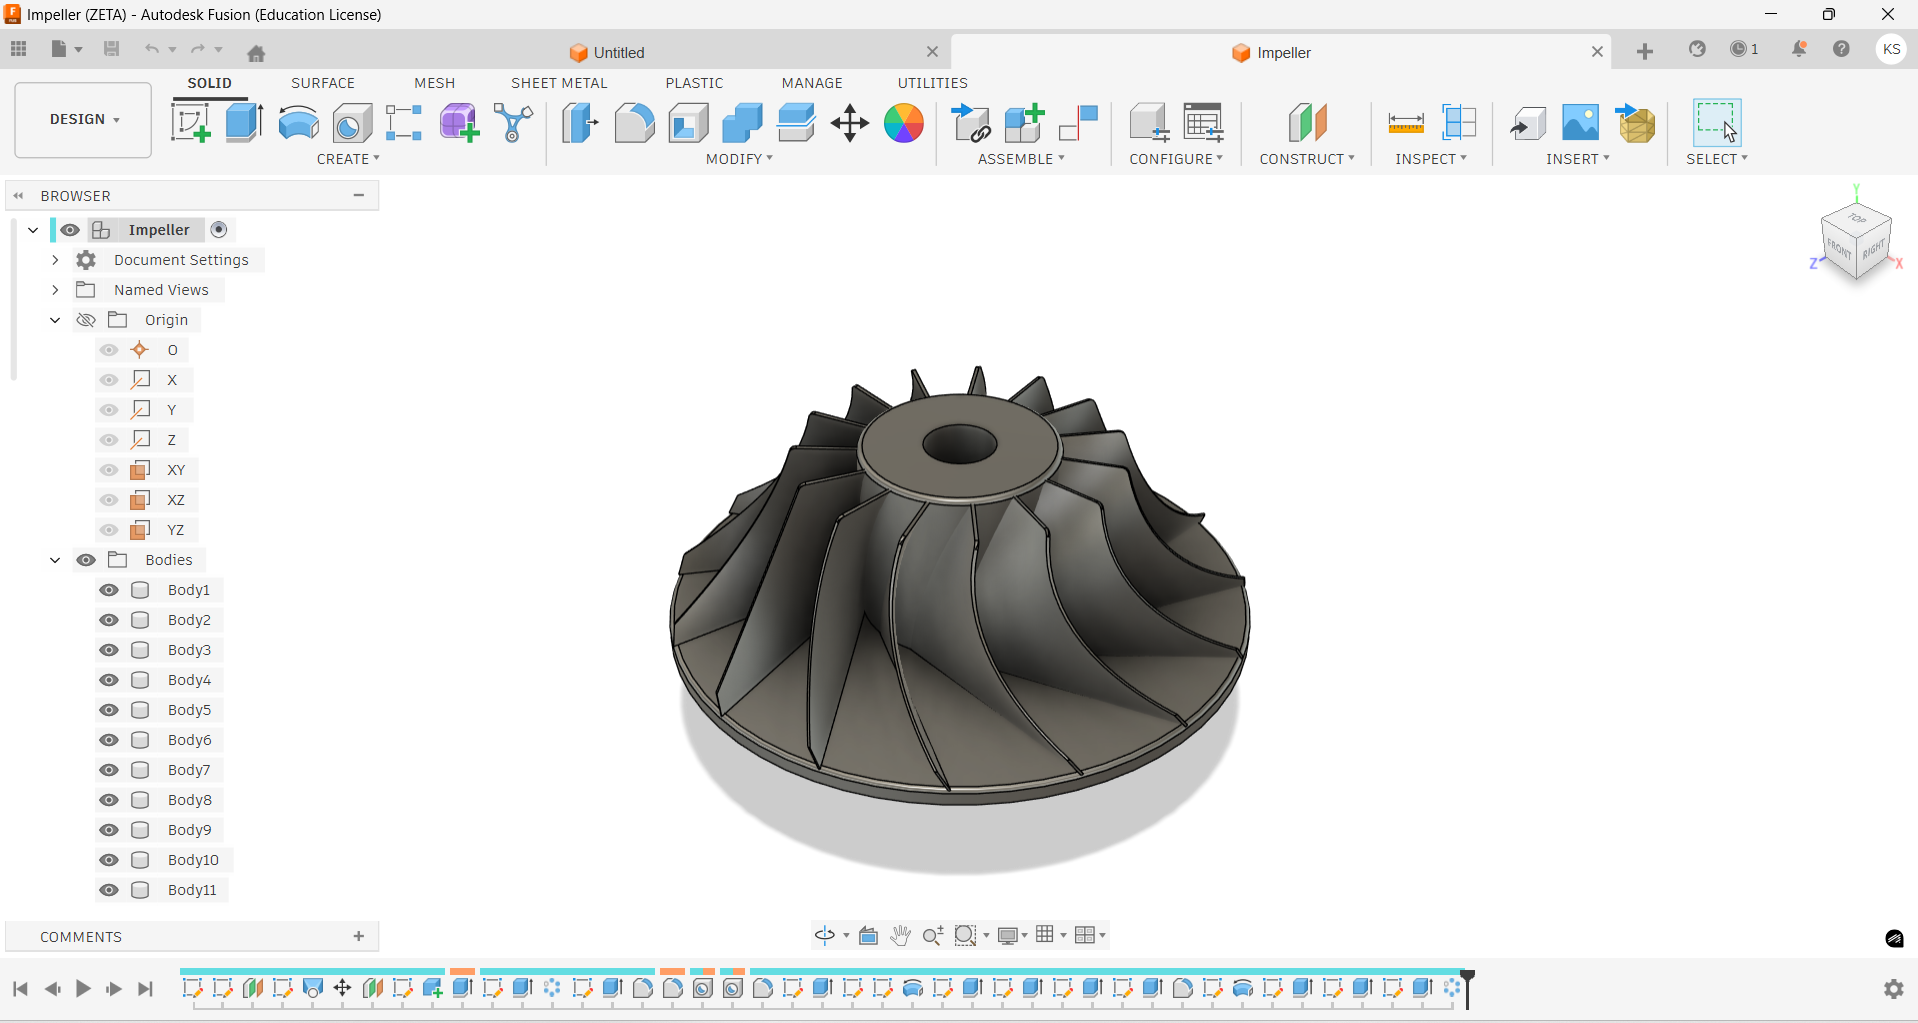The width and height of the screenshot is (1918, 1023).
Task: Add a comment with the plus button
Action: click(x=359, y=937)
